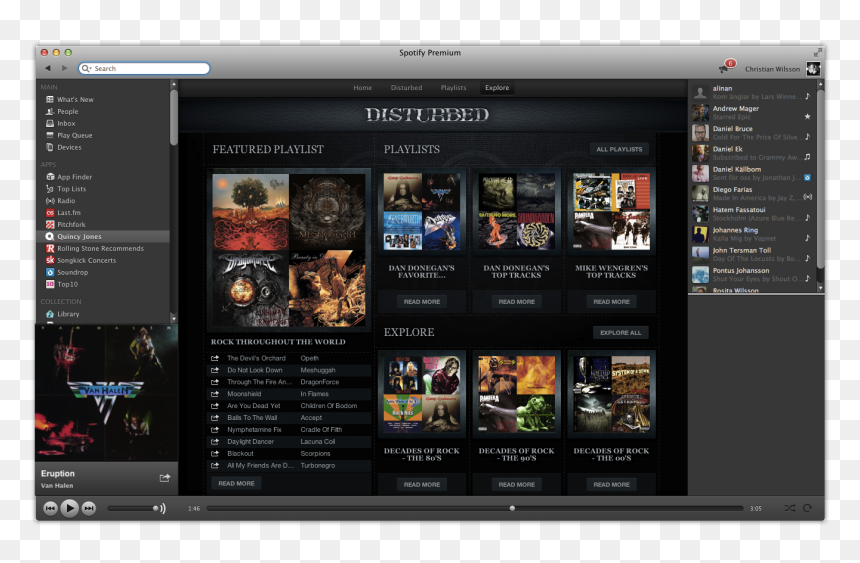This screenshot has height=563, width=860.
Task: Click the volume speaker icon
Action: click(x=160, y=509)
